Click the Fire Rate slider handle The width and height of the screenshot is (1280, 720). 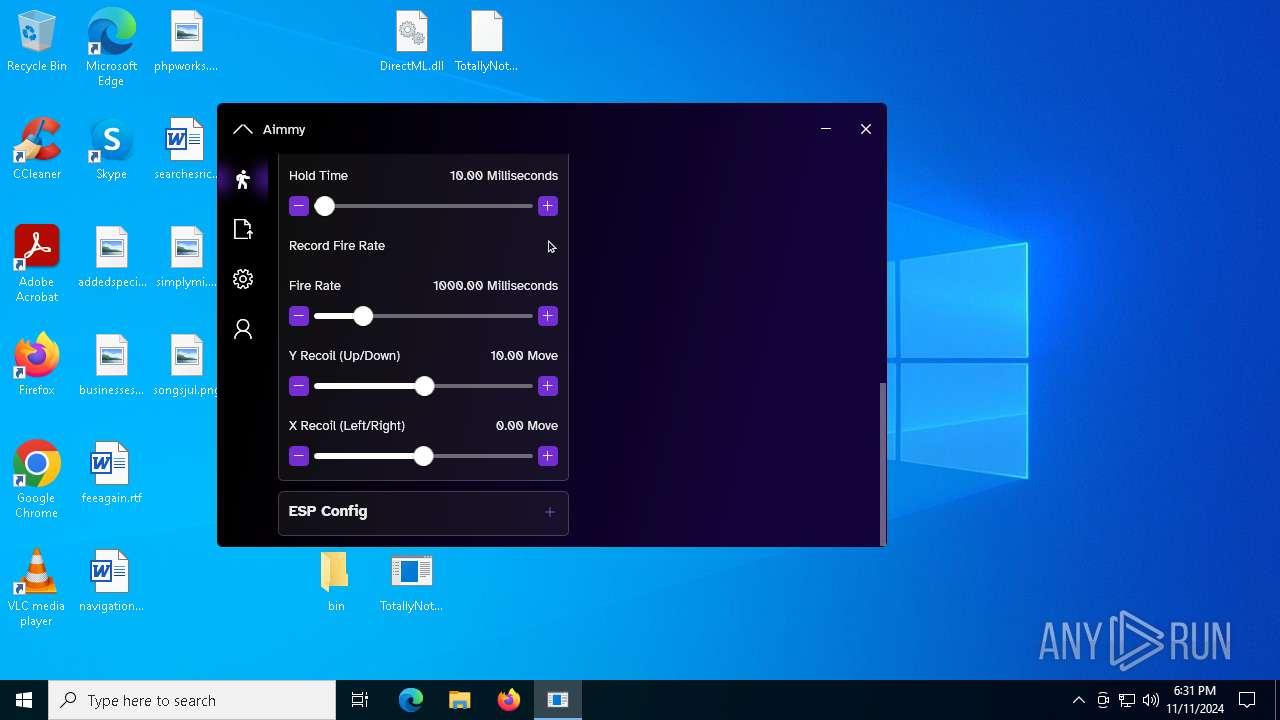(x=363, y=316)
